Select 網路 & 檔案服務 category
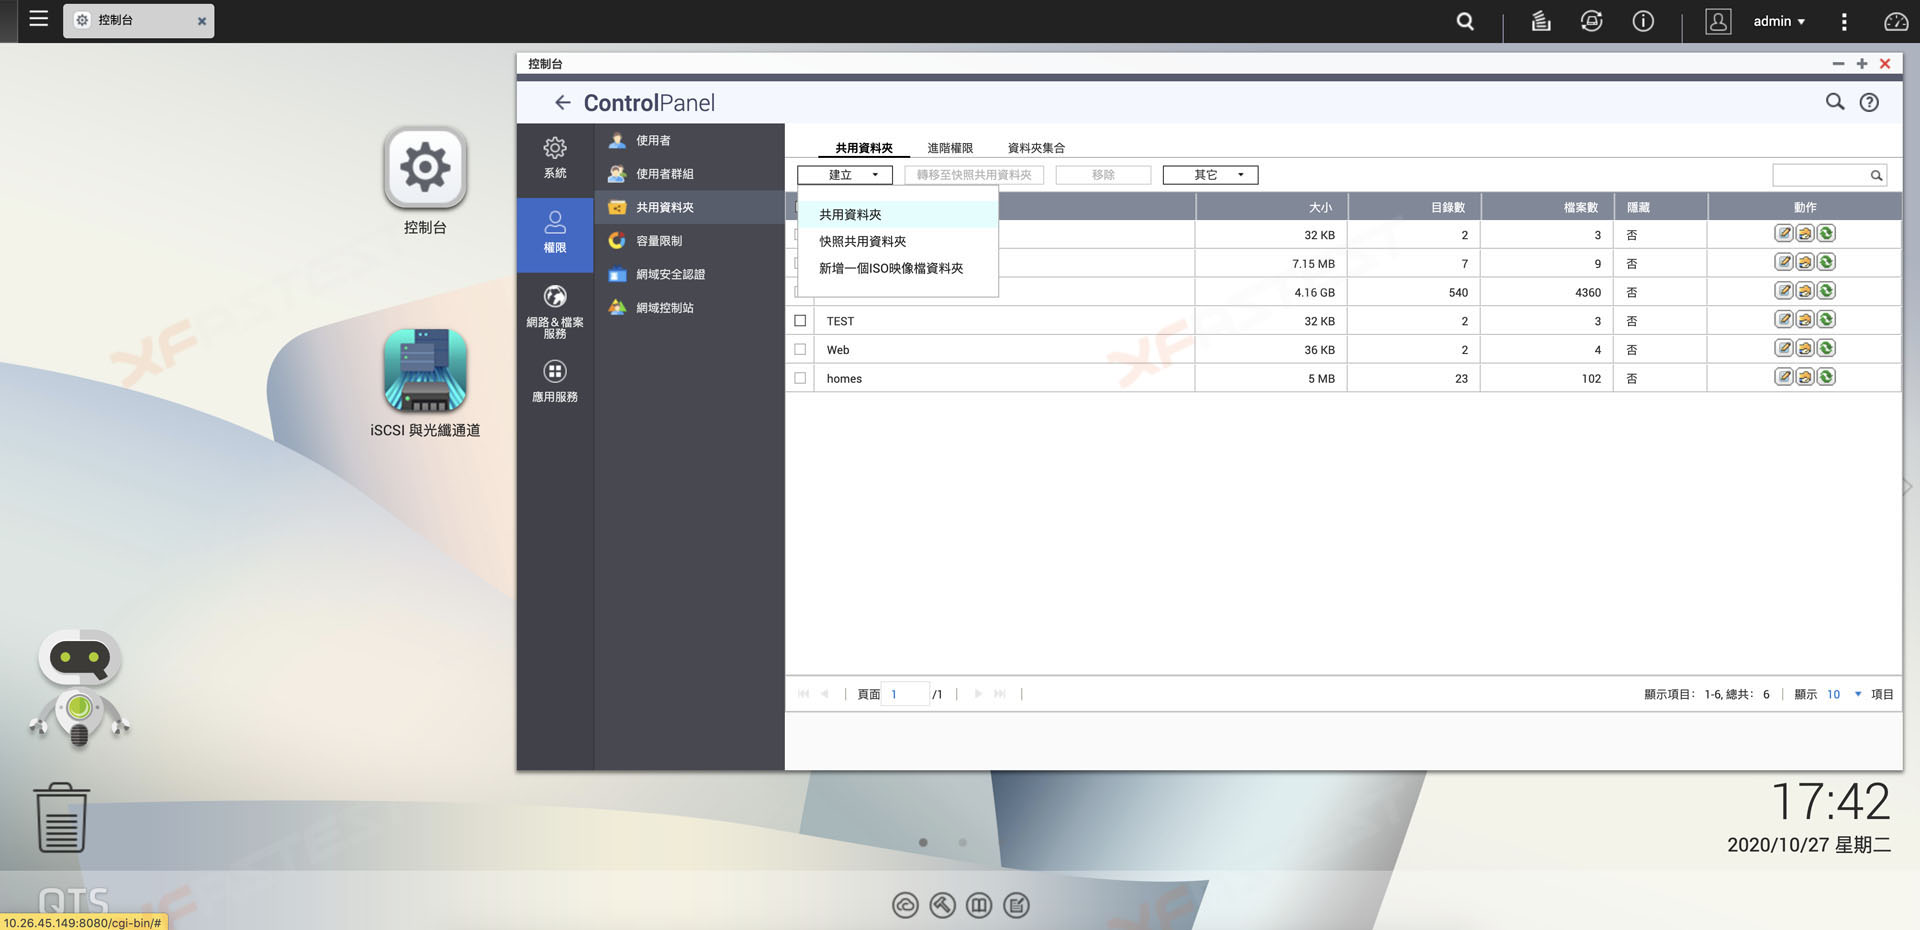Viewport: 1920px width, 930px height. click(x=555, y=311)
